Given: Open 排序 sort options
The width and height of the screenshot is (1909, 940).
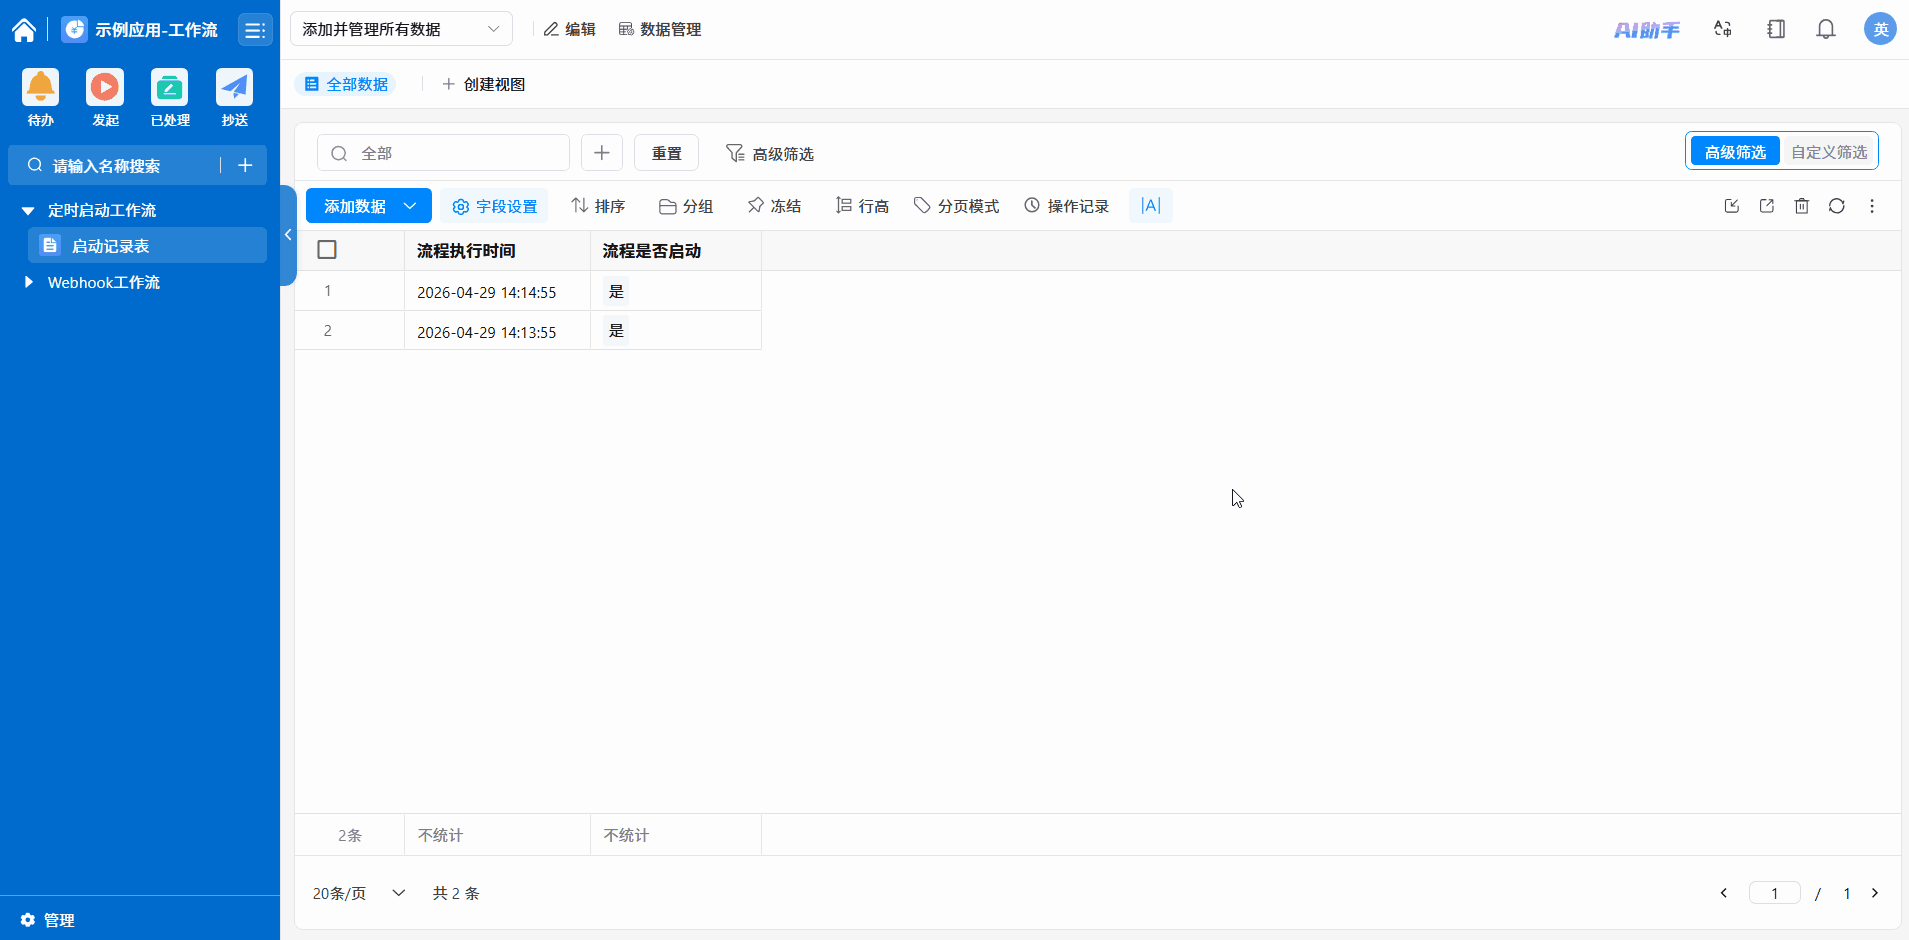Looking at the screenshot, I should coord(598,206).
